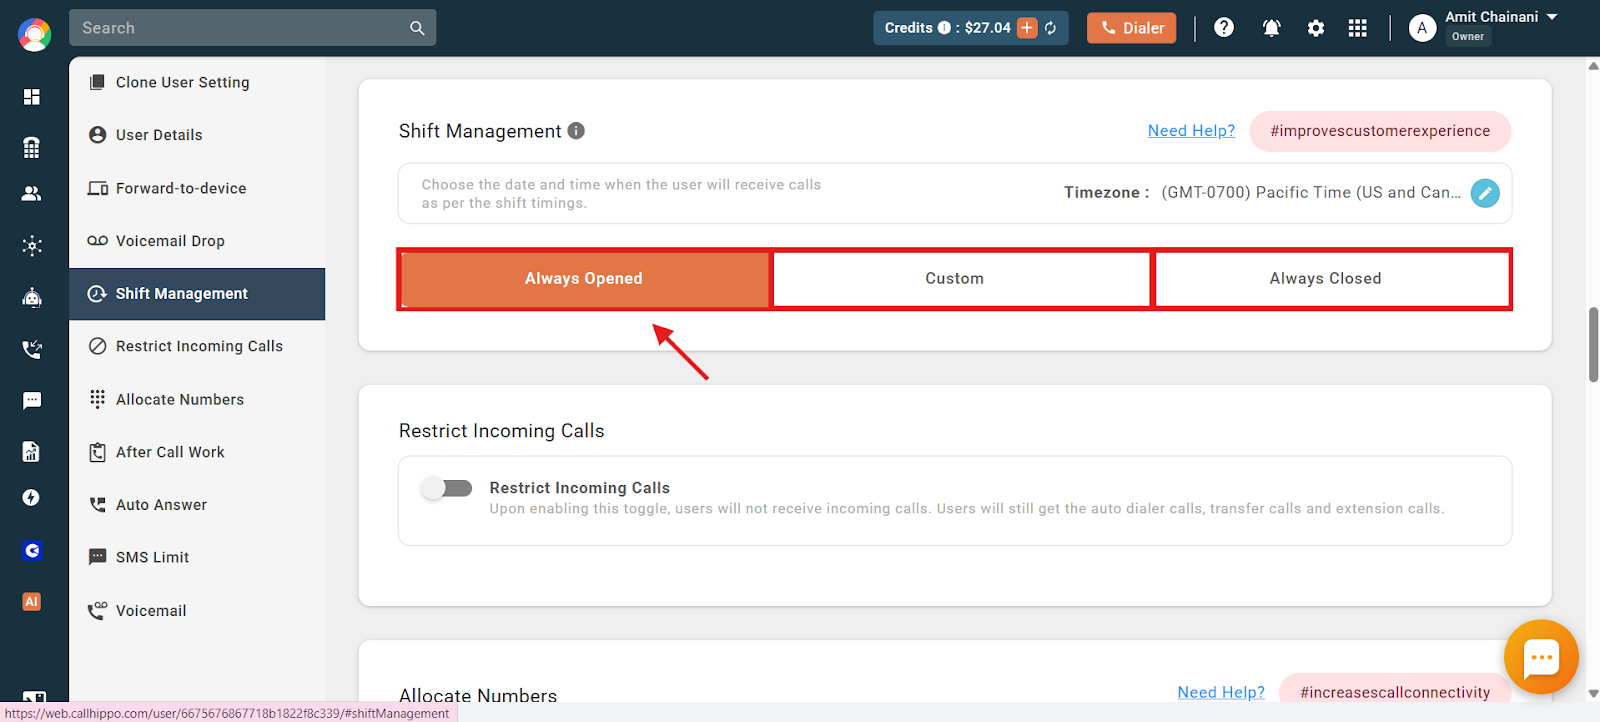Open the numbers dialpad building icon in left rail
1600x722 pixels.
[x=32, y=147]
